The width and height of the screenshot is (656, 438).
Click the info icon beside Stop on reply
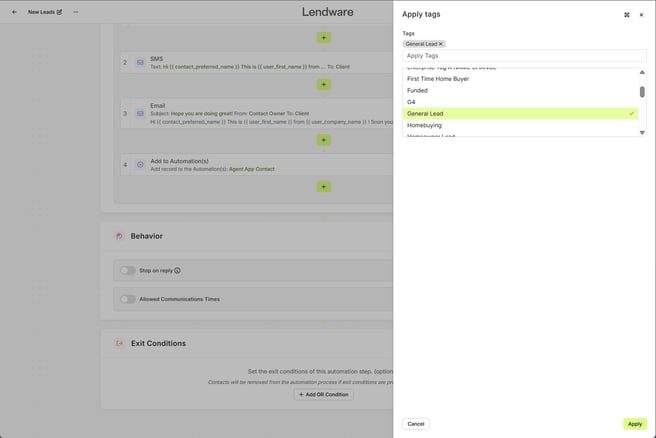[x=177, y=270]
